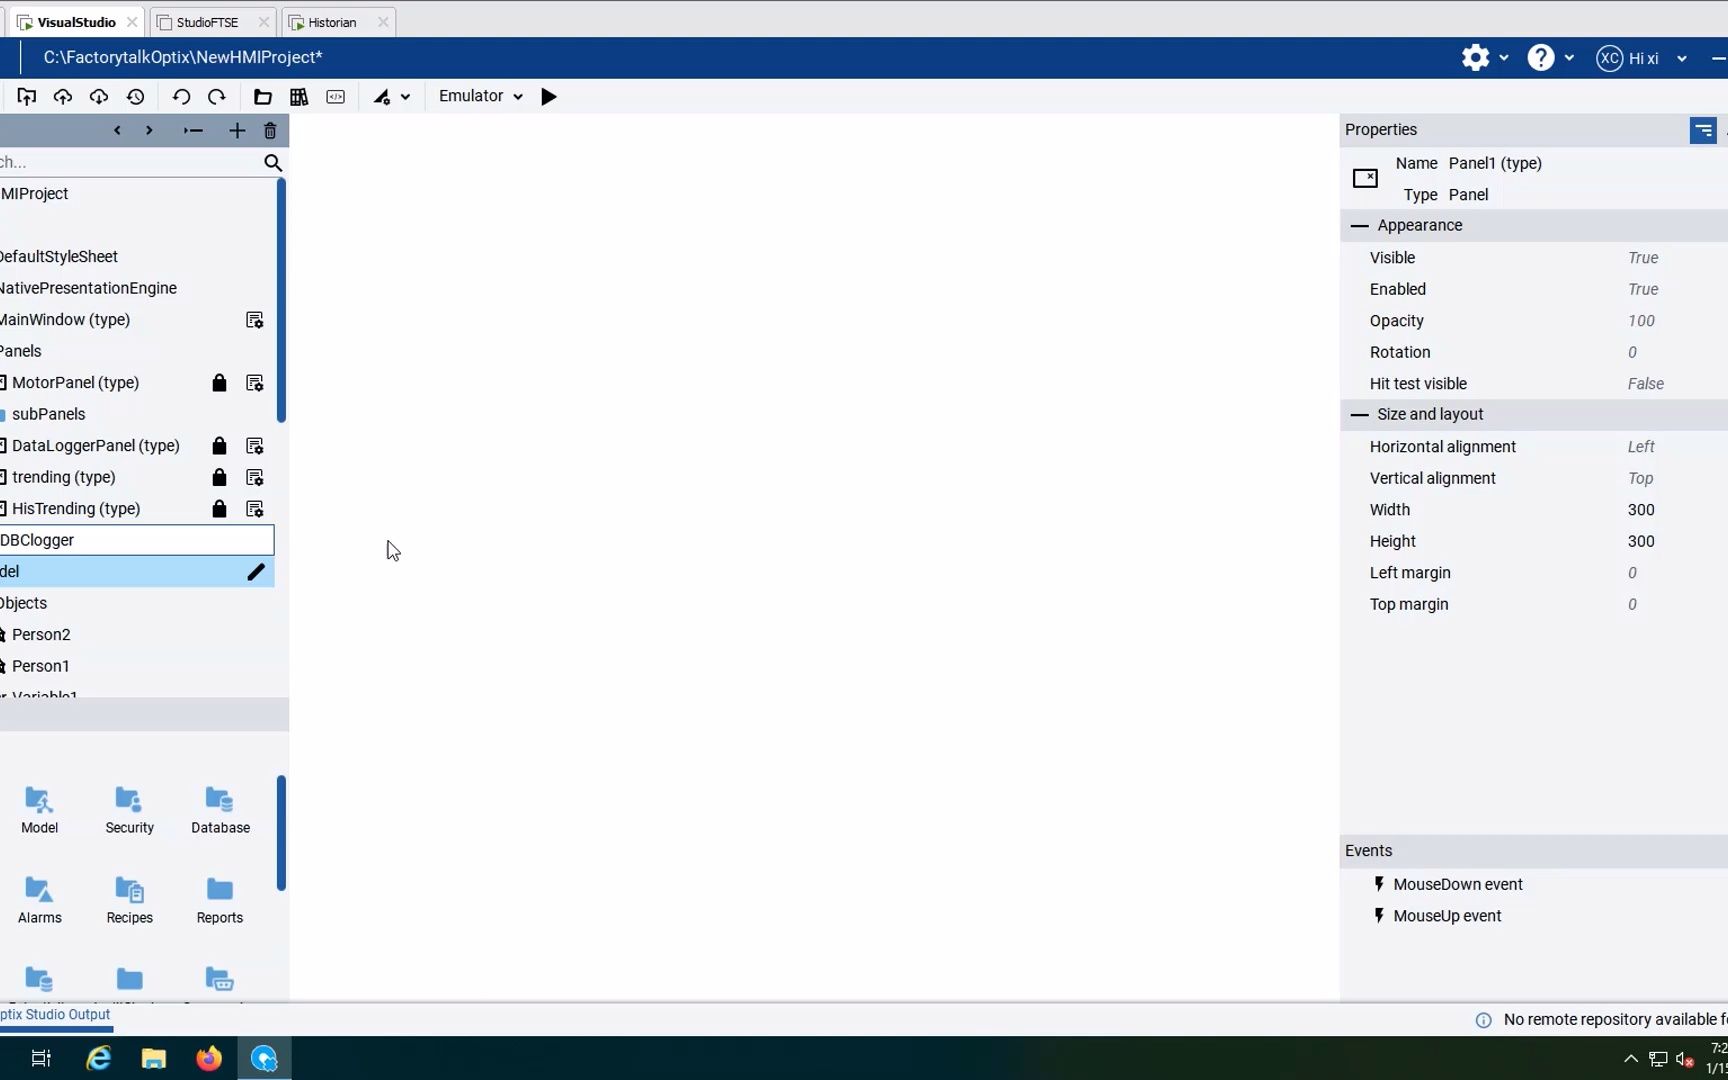Undo the last action
The image size is (1728, 1080).
coord(181,97)
